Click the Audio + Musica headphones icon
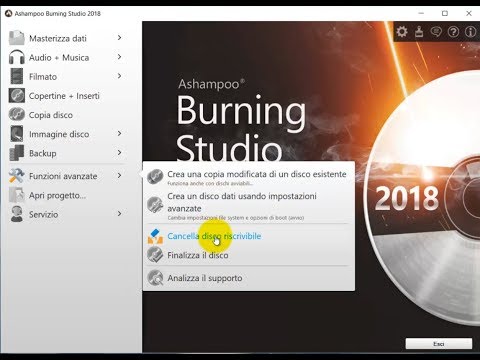The width and height of the screenshot is (480, 360). pos(16,57)
